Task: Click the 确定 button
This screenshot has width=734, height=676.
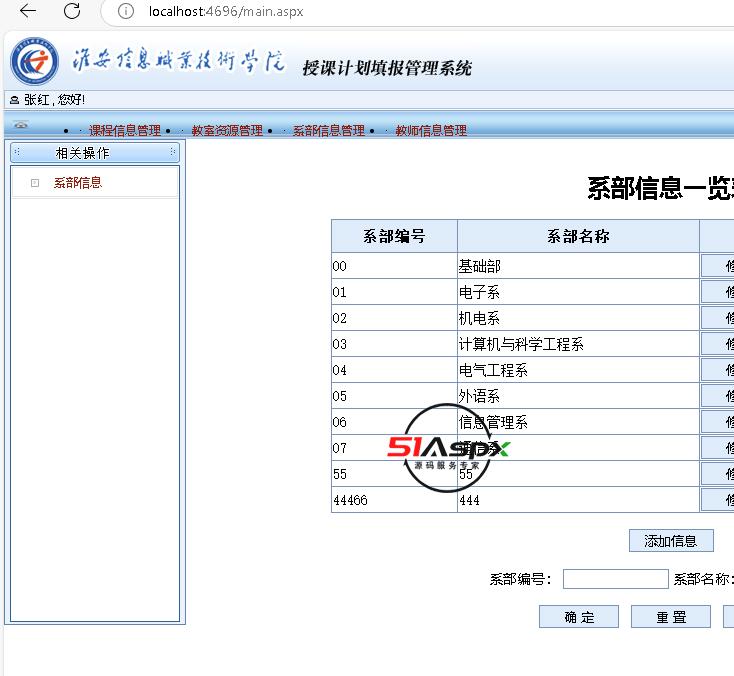Action: point(579,617)
